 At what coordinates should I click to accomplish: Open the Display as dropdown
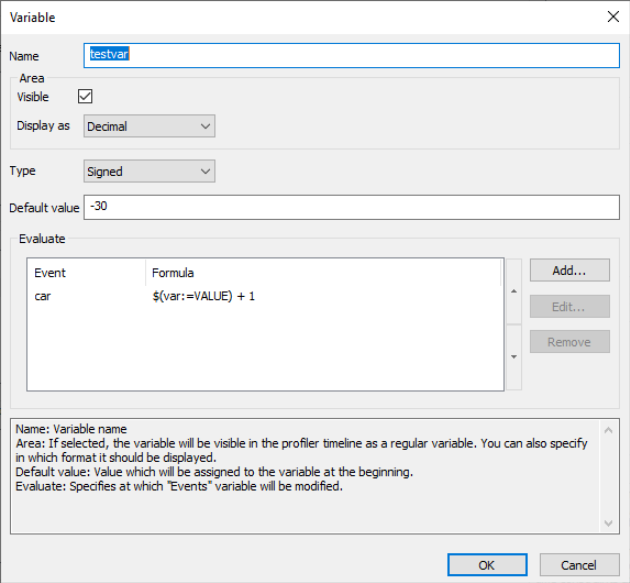click(149, 126)
